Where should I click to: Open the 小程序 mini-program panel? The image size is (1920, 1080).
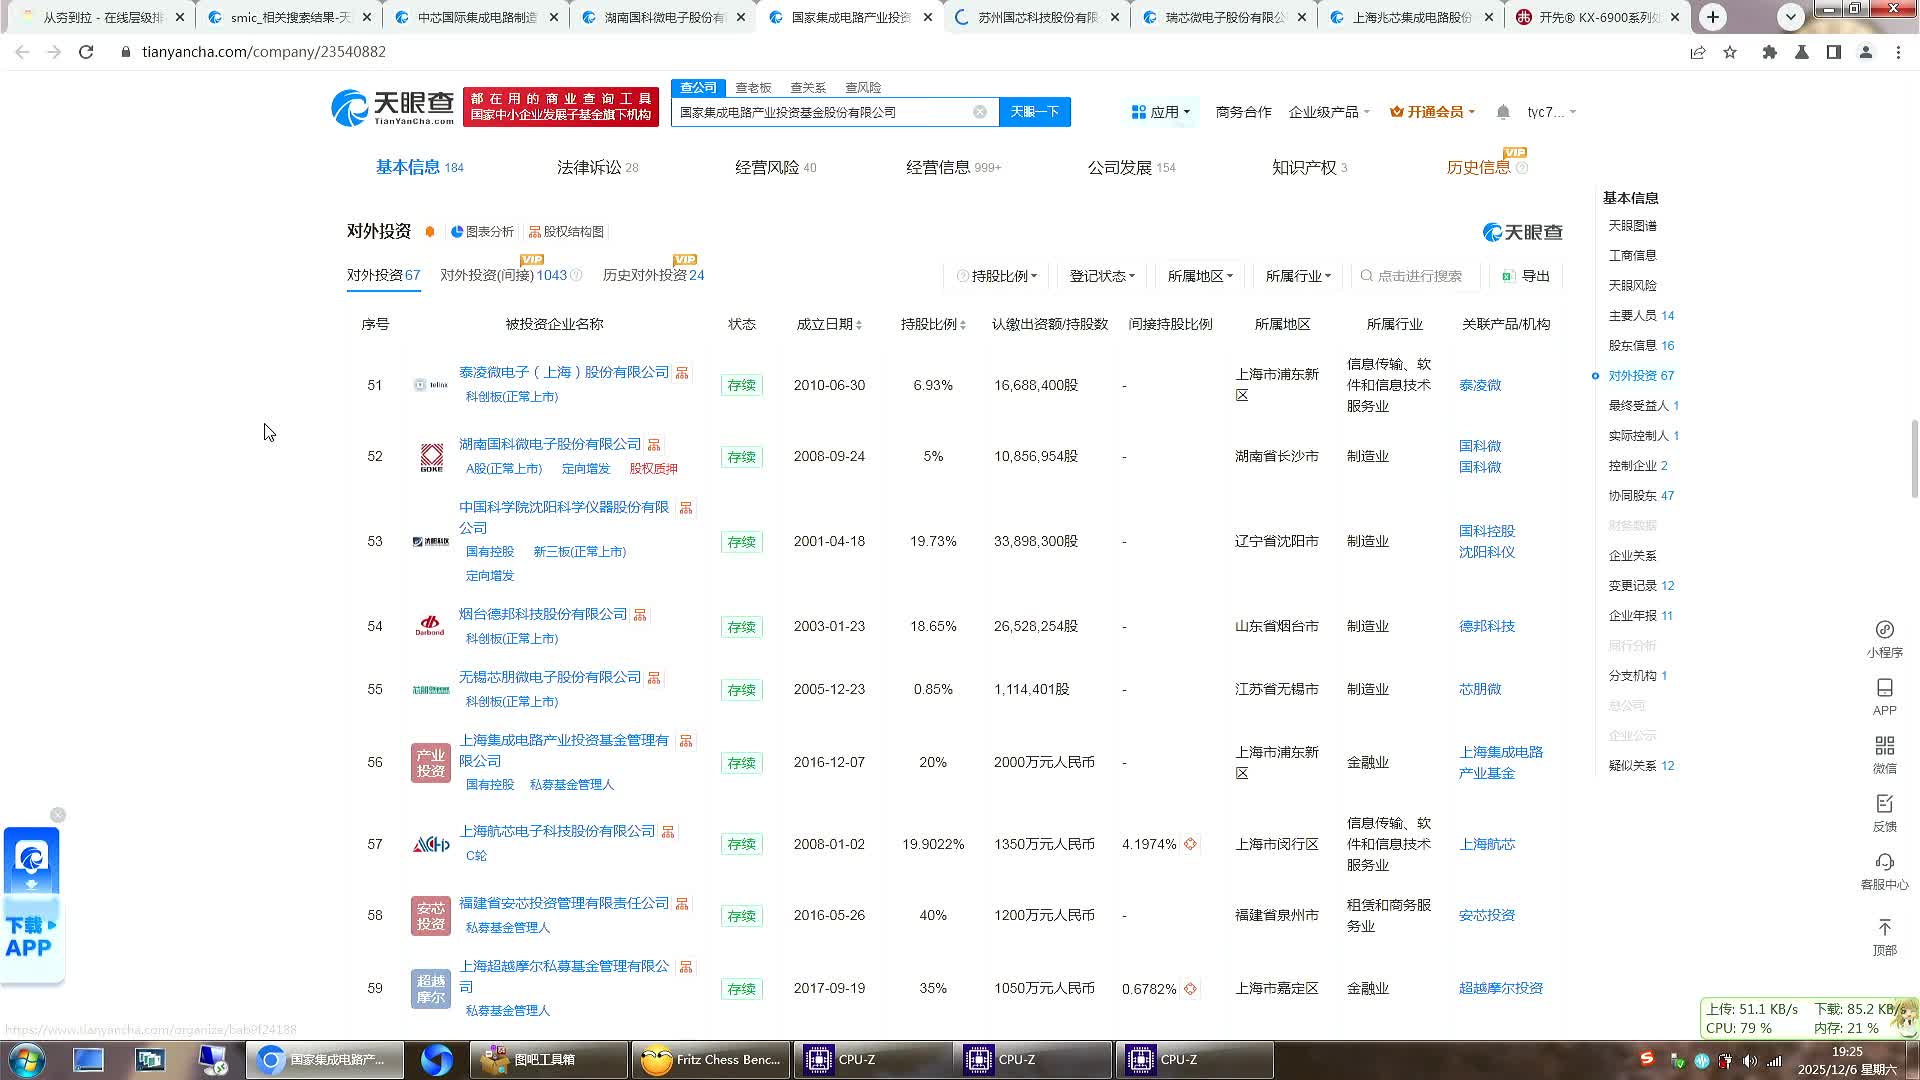click(x=1884, y=636)
